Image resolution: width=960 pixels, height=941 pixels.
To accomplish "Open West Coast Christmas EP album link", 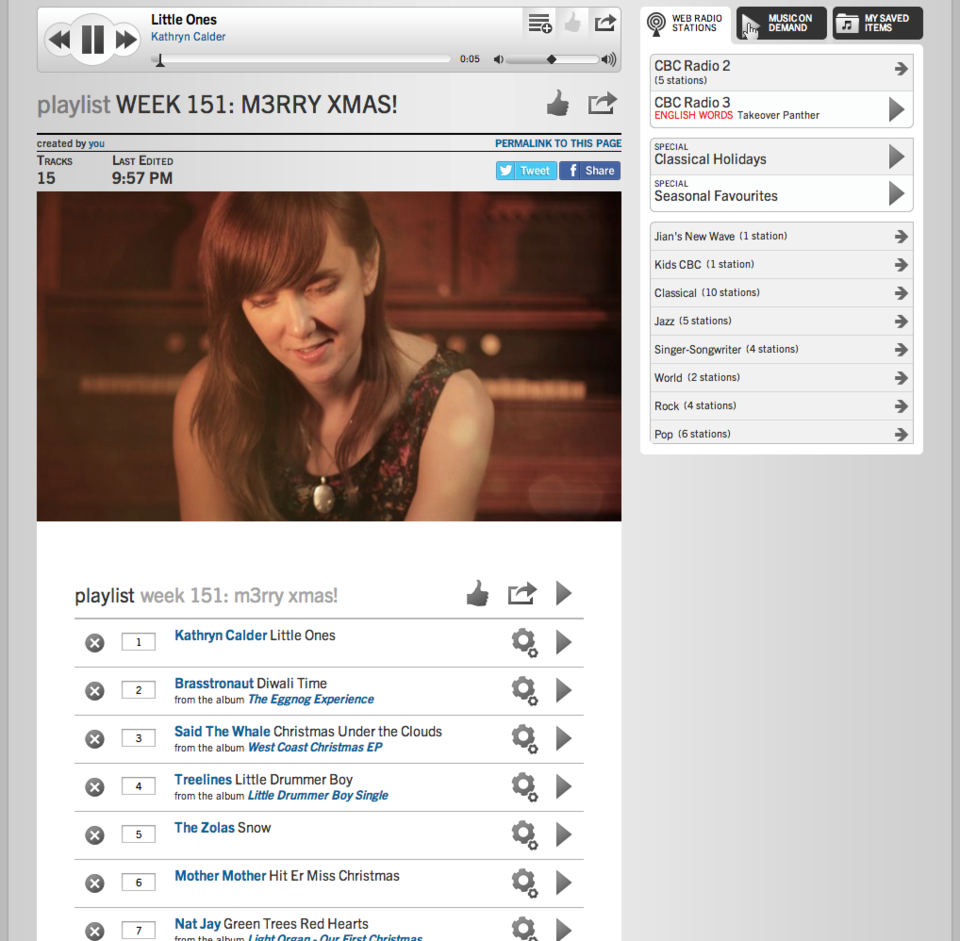I will click(315, 748).
